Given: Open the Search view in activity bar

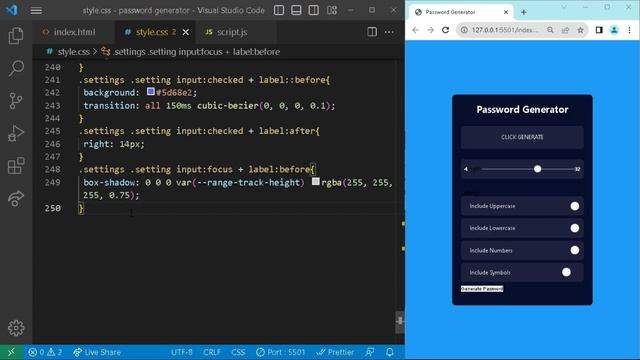Looking at the screenshot, I should [16, 68].
